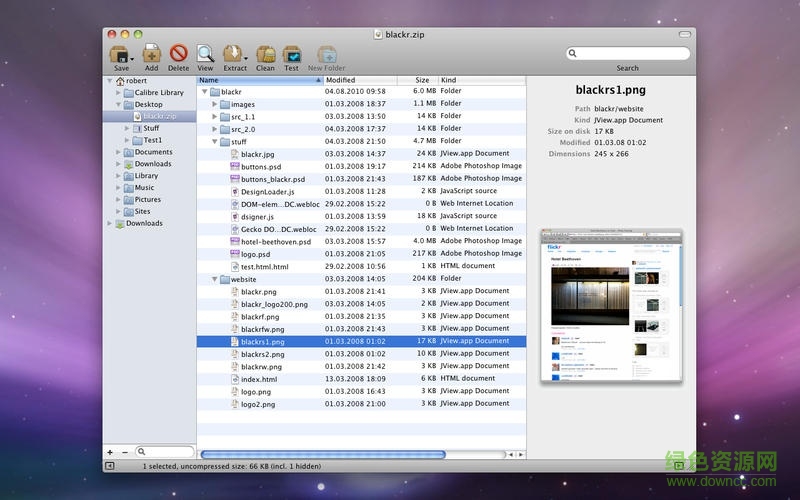Click the Save toolbar icon
This screenshot has width=800, height=500.
click(120, 54)
